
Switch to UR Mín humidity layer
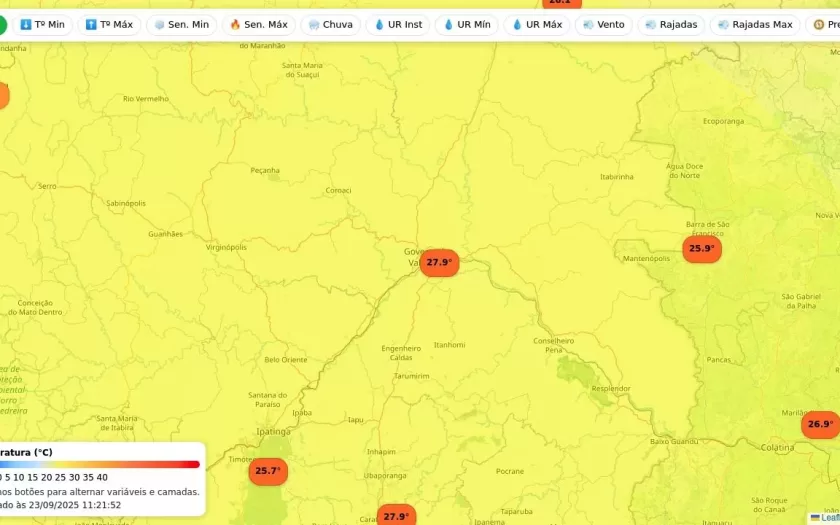tap(467, 25)
